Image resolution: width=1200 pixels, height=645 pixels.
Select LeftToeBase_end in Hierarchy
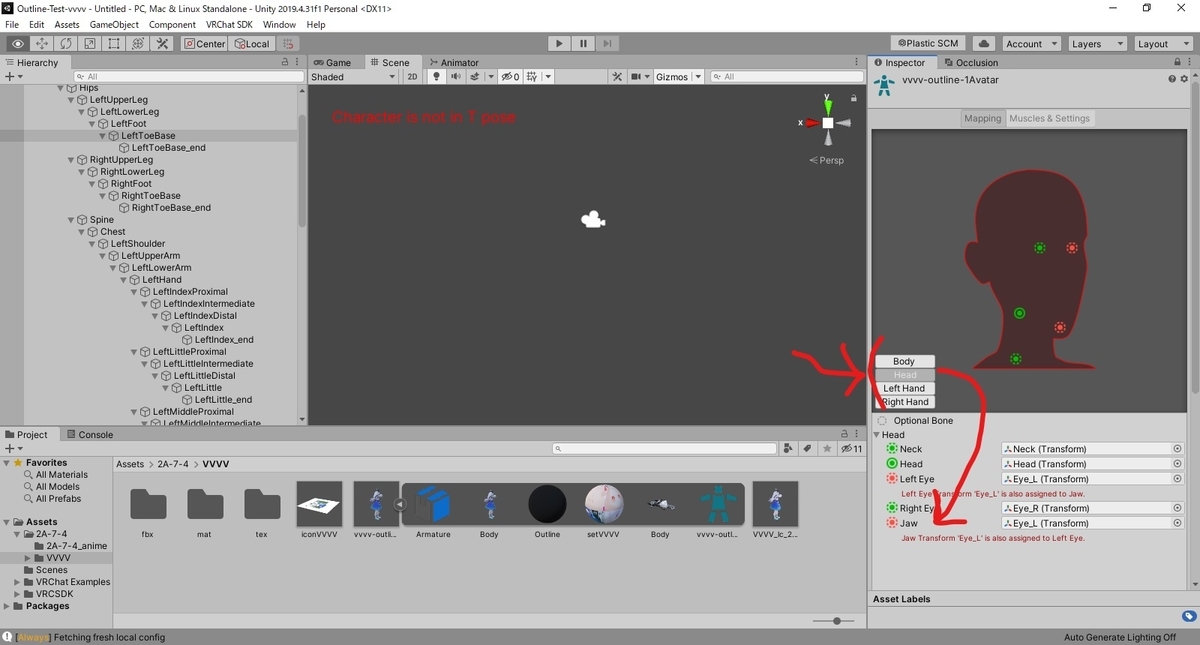pyautogui.click(x=169, y=148)
